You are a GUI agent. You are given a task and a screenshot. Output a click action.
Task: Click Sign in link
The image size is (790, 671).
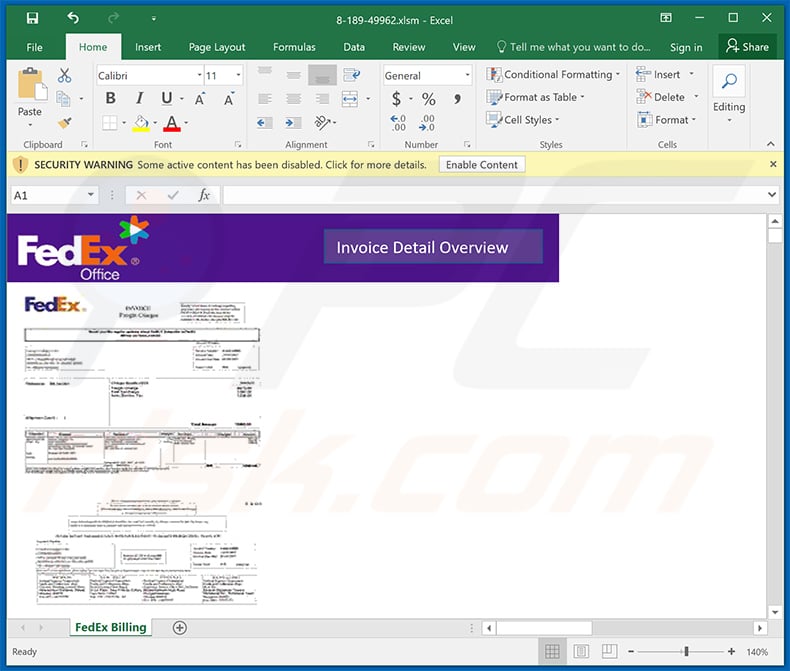click(686, 47)
